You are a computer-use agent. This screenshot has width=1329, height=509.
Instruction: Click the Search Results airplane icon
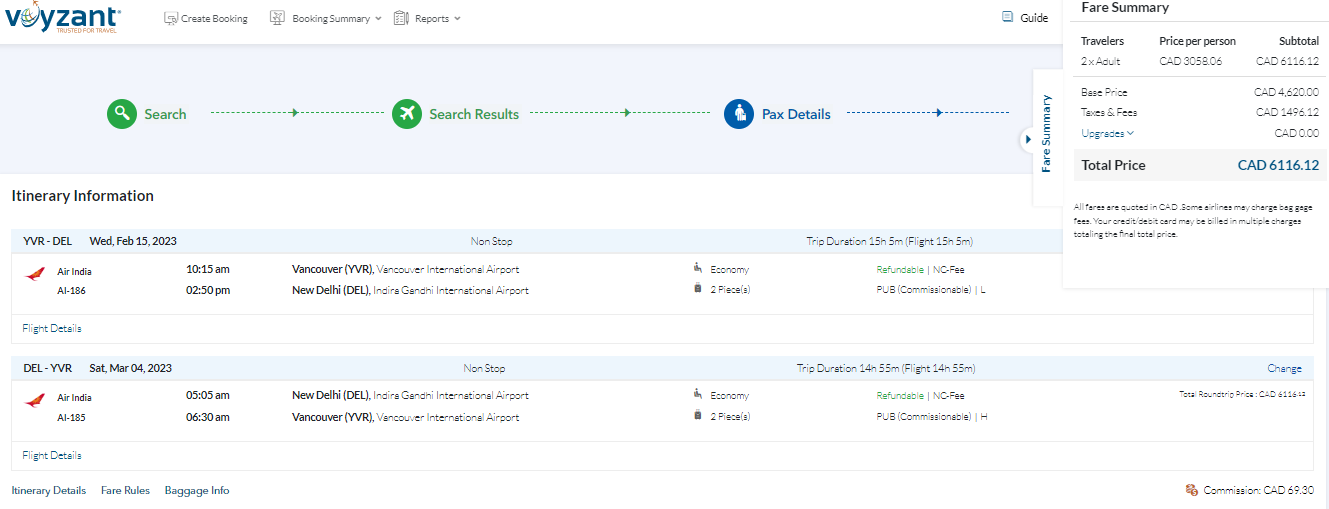[406, 114]
